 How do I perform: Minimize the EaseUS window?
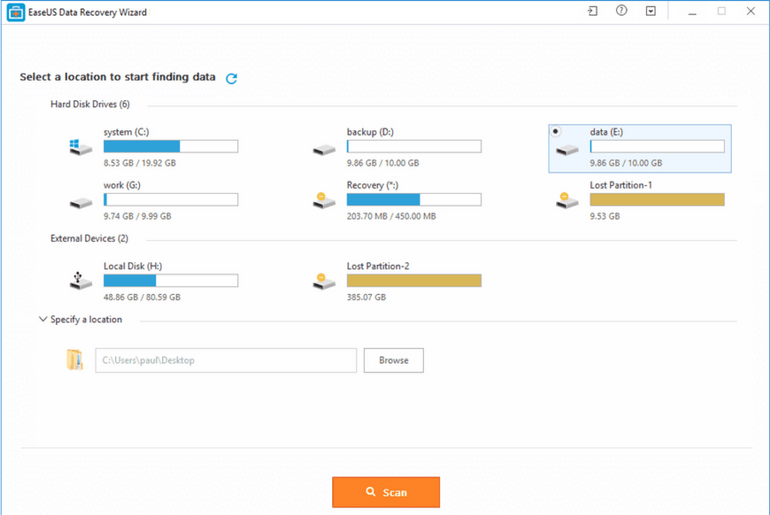click(692, 12)
